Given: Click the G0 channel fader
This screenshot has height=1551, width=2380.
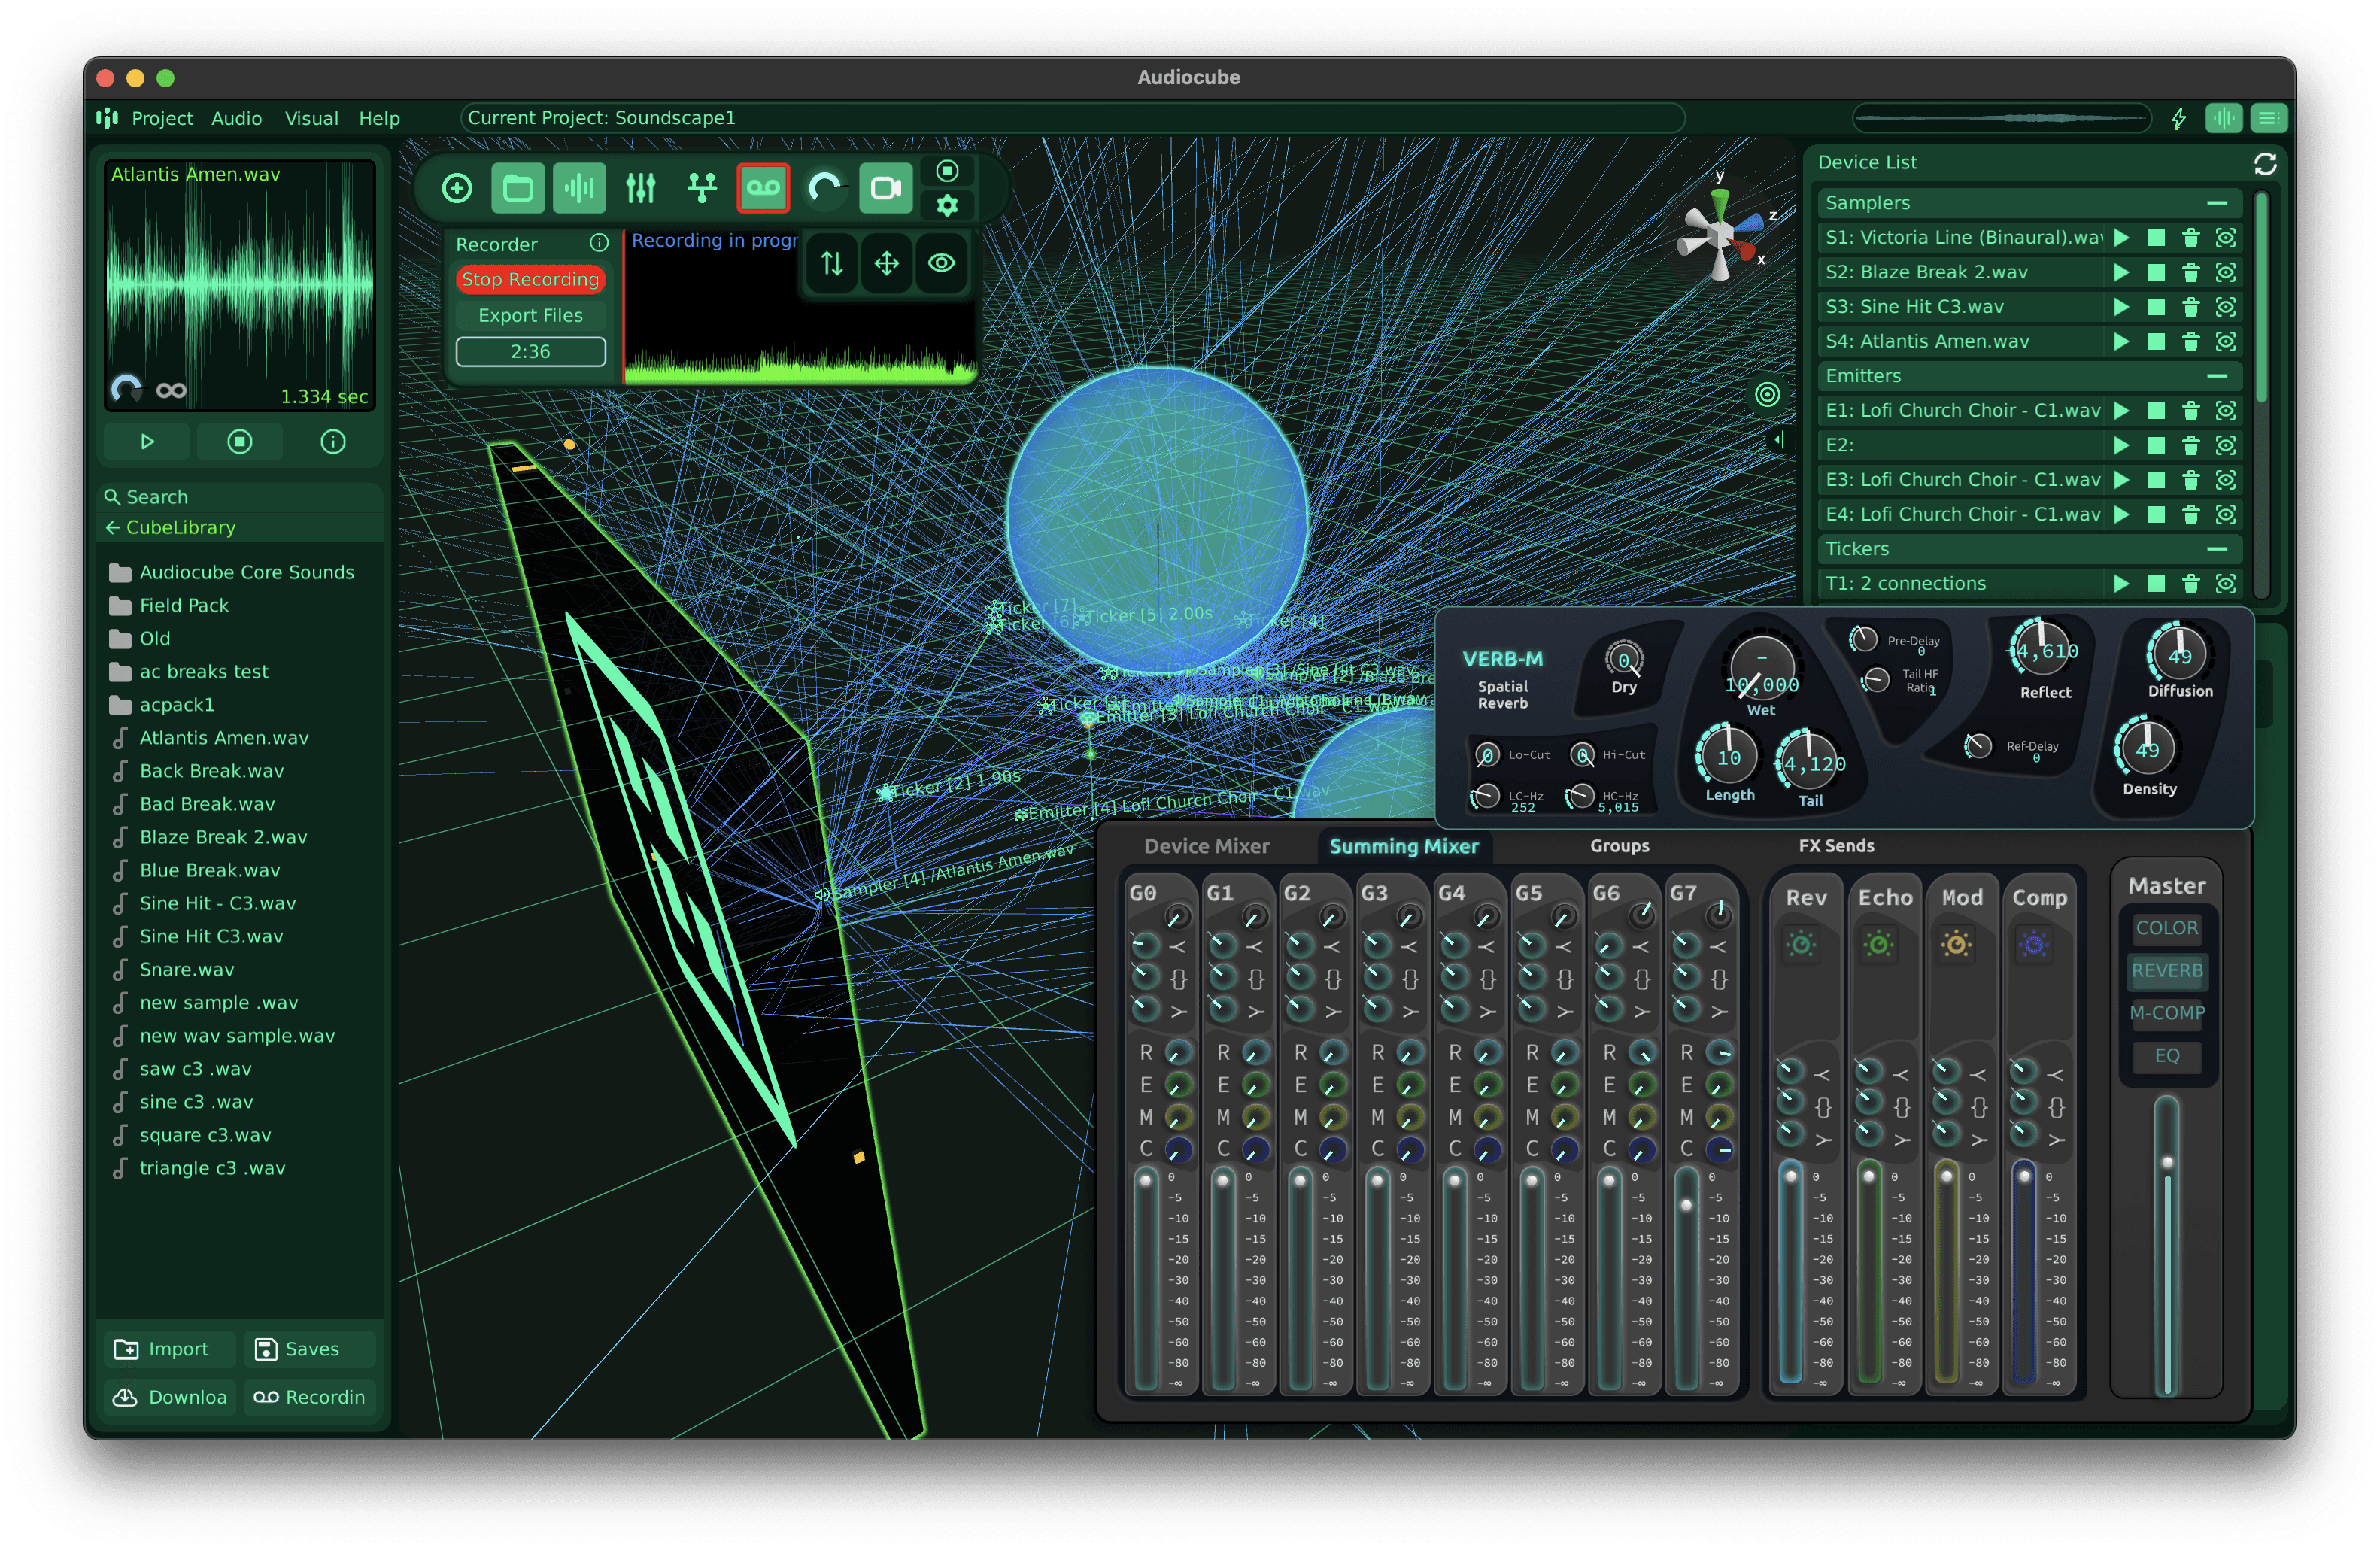Looking at the screenshot, I should pyautogui.click(x=1145, y=1181).
